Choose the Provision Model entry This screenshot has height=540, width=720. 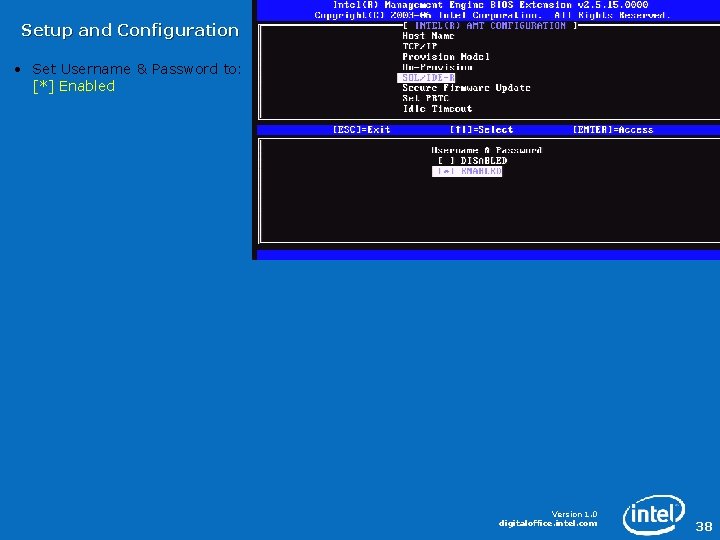pyautogui.click(x=445, y=57)
